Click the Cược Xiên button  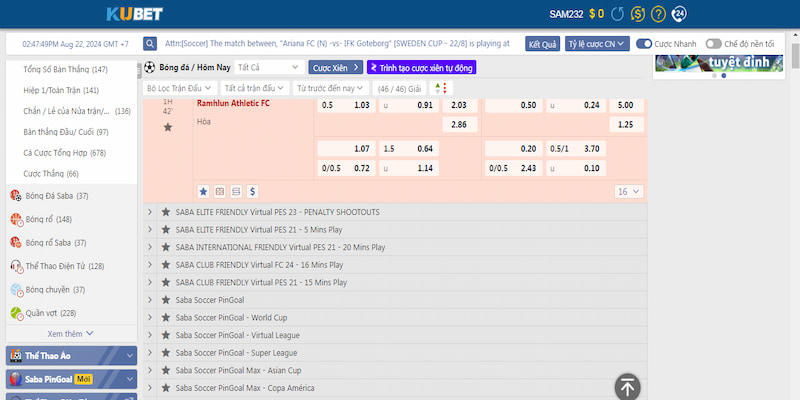(336, 67)
